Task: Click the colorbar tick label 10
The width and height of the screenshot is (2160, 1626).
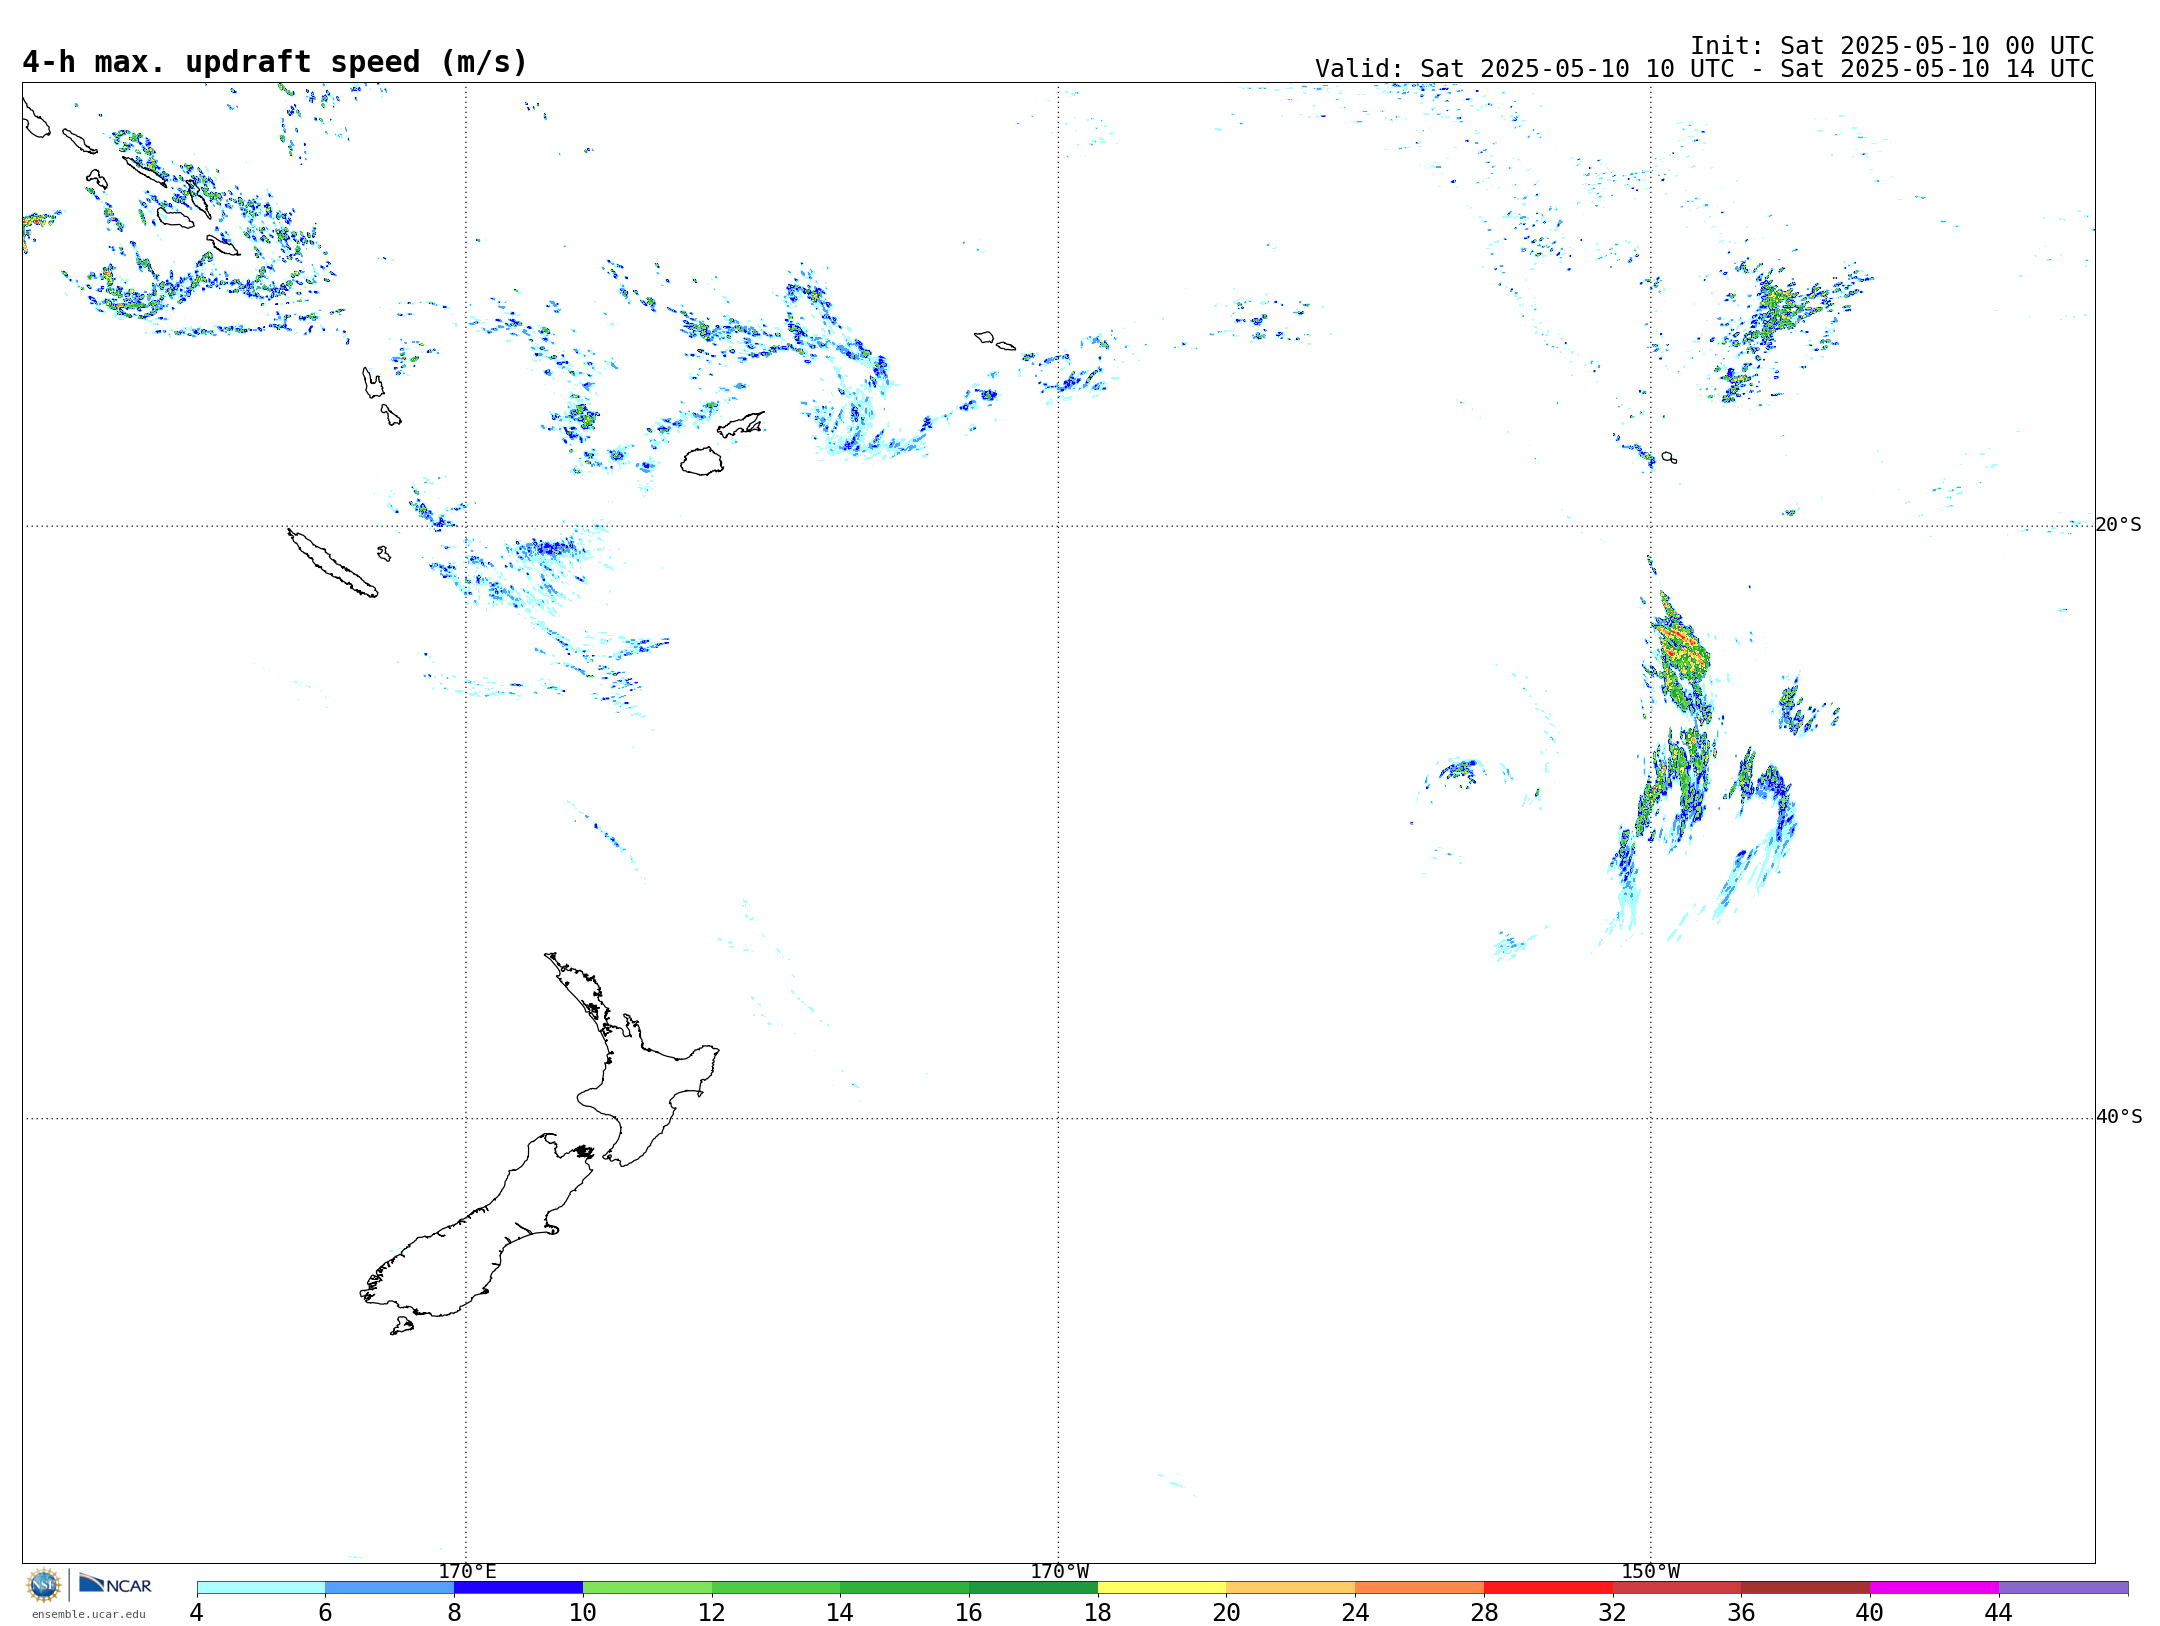Action: [583, 1612]
